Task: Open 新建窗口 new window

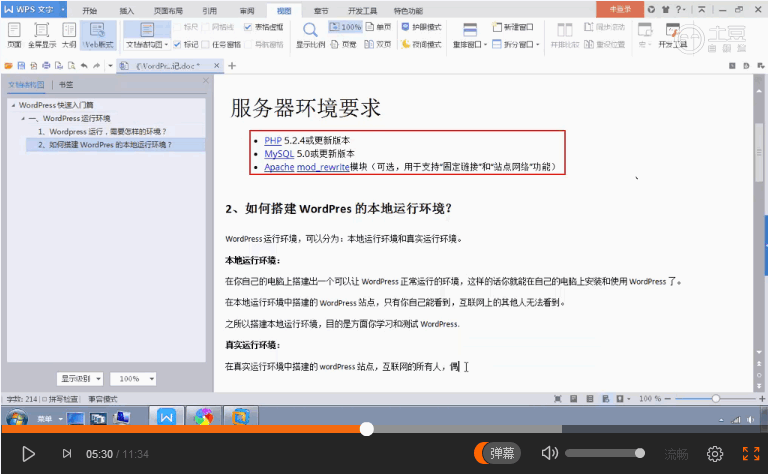Action: pyautogui.click(x=513, y=27)
